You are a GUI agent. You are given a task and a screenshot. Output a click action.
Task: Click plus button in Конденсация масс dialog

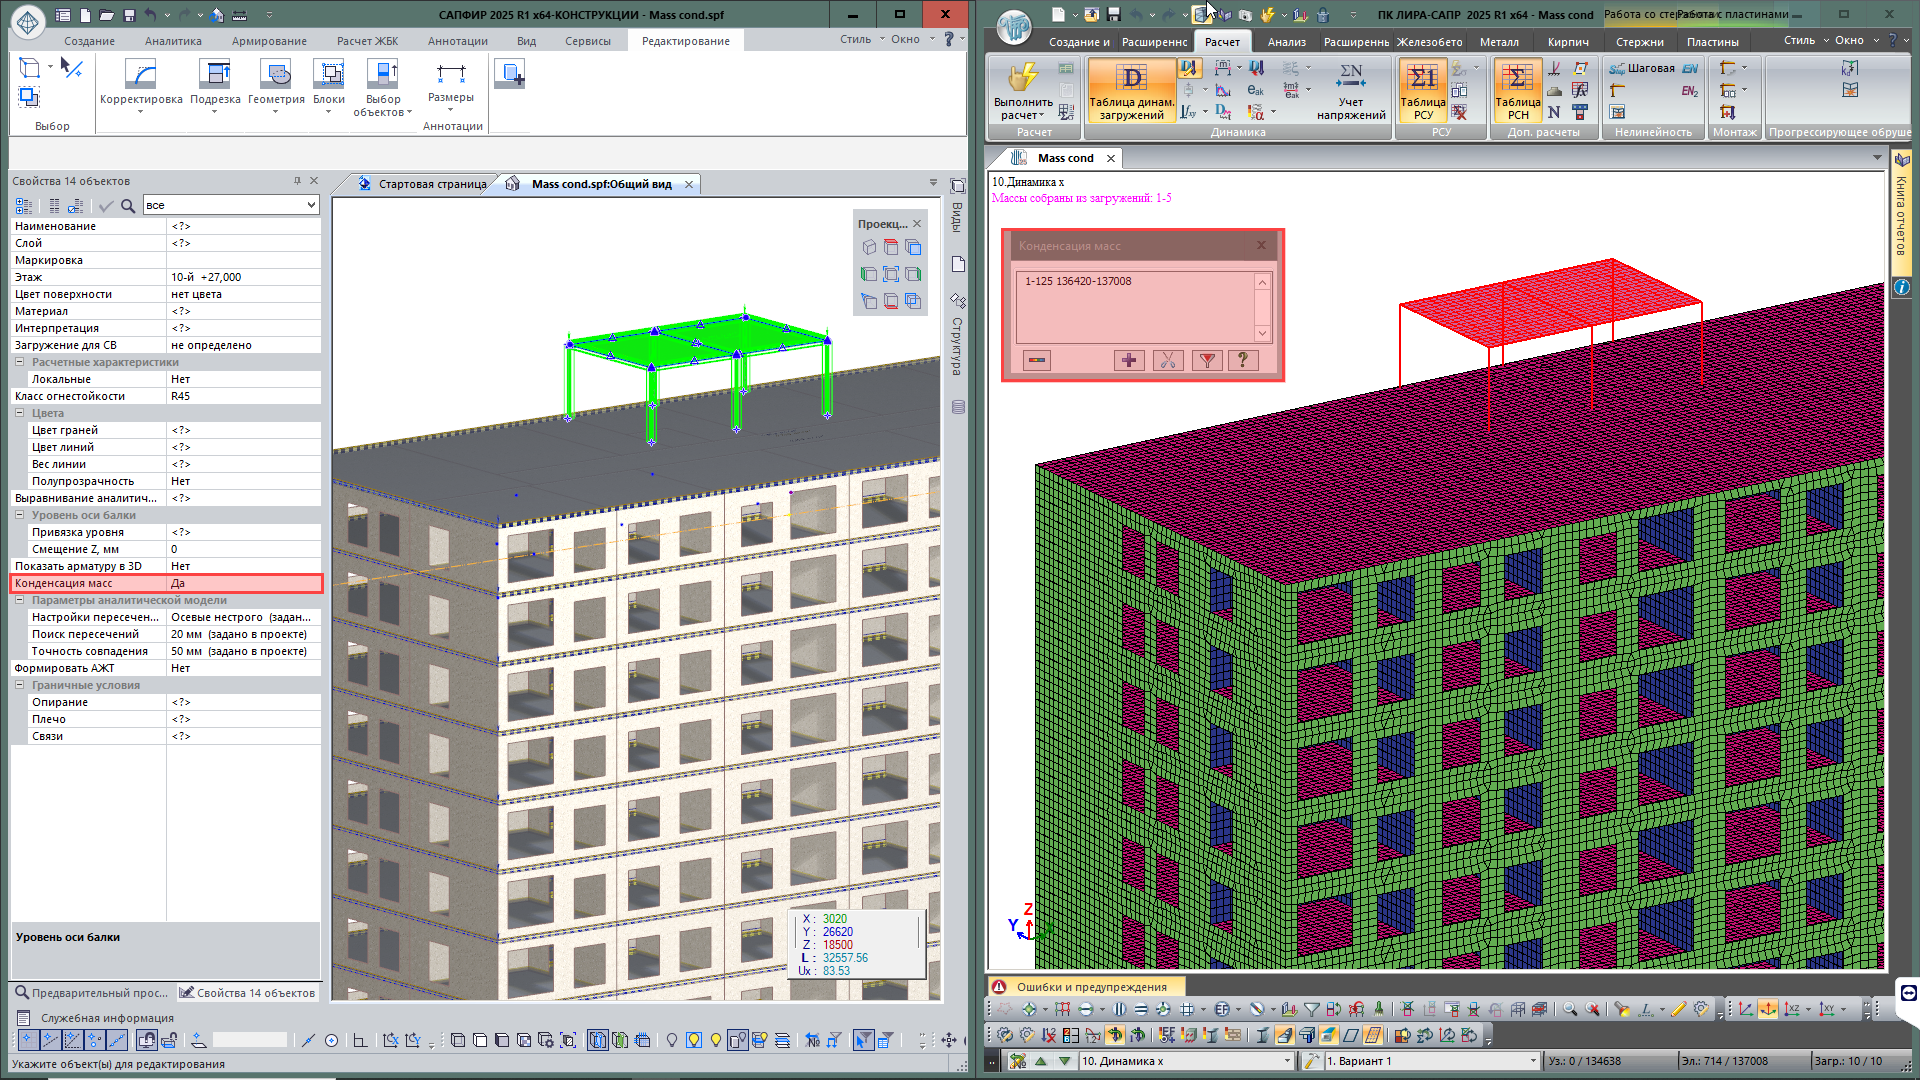1128,360
